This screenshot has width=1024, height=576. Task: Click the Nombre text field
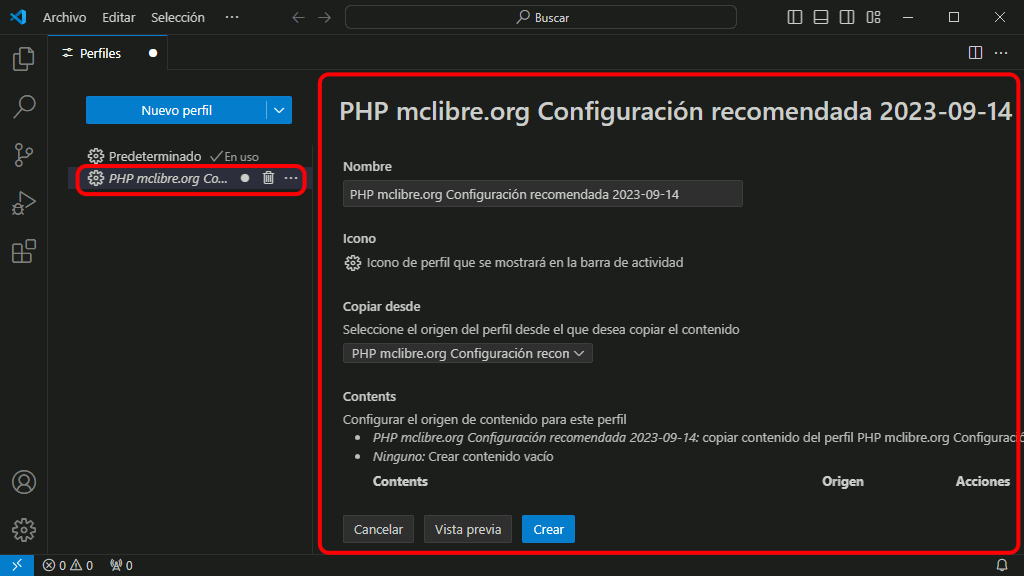(543, 194)
